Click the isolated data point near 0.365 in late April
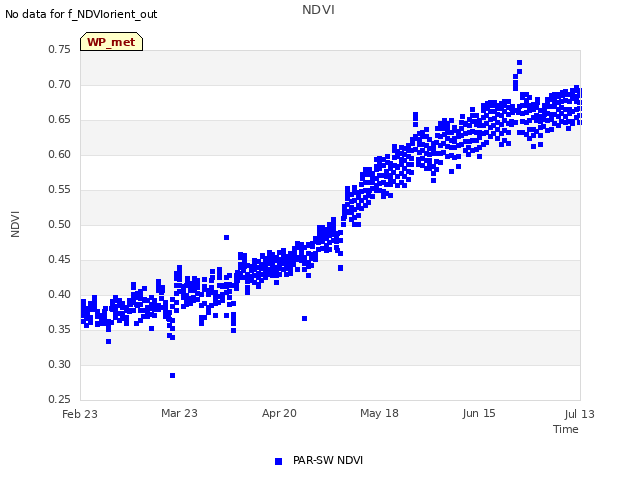Screen dimensions: 640x480 tap(304, 318)
